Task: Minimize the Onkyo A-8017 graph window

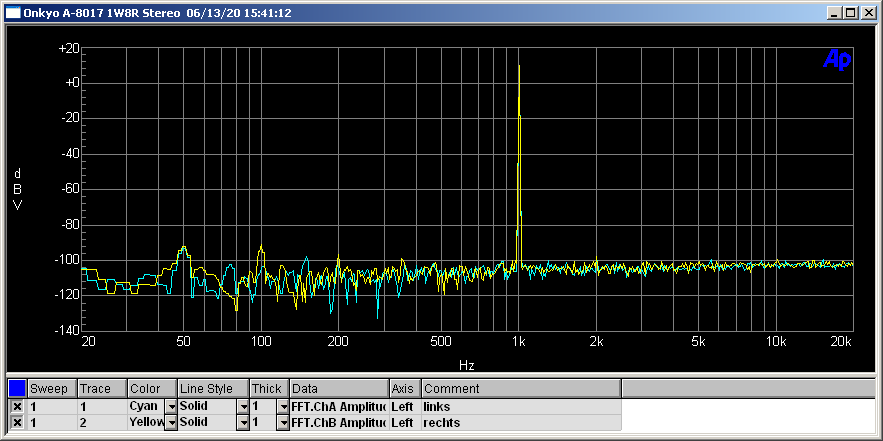Action: [x=836, y=13]
